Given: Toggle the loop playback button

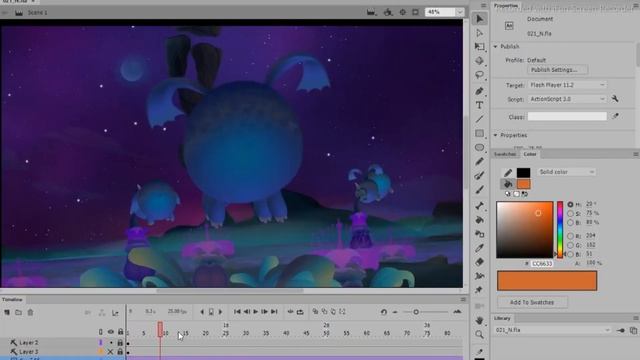Looking at the screenshot, I should pos(300,312).
